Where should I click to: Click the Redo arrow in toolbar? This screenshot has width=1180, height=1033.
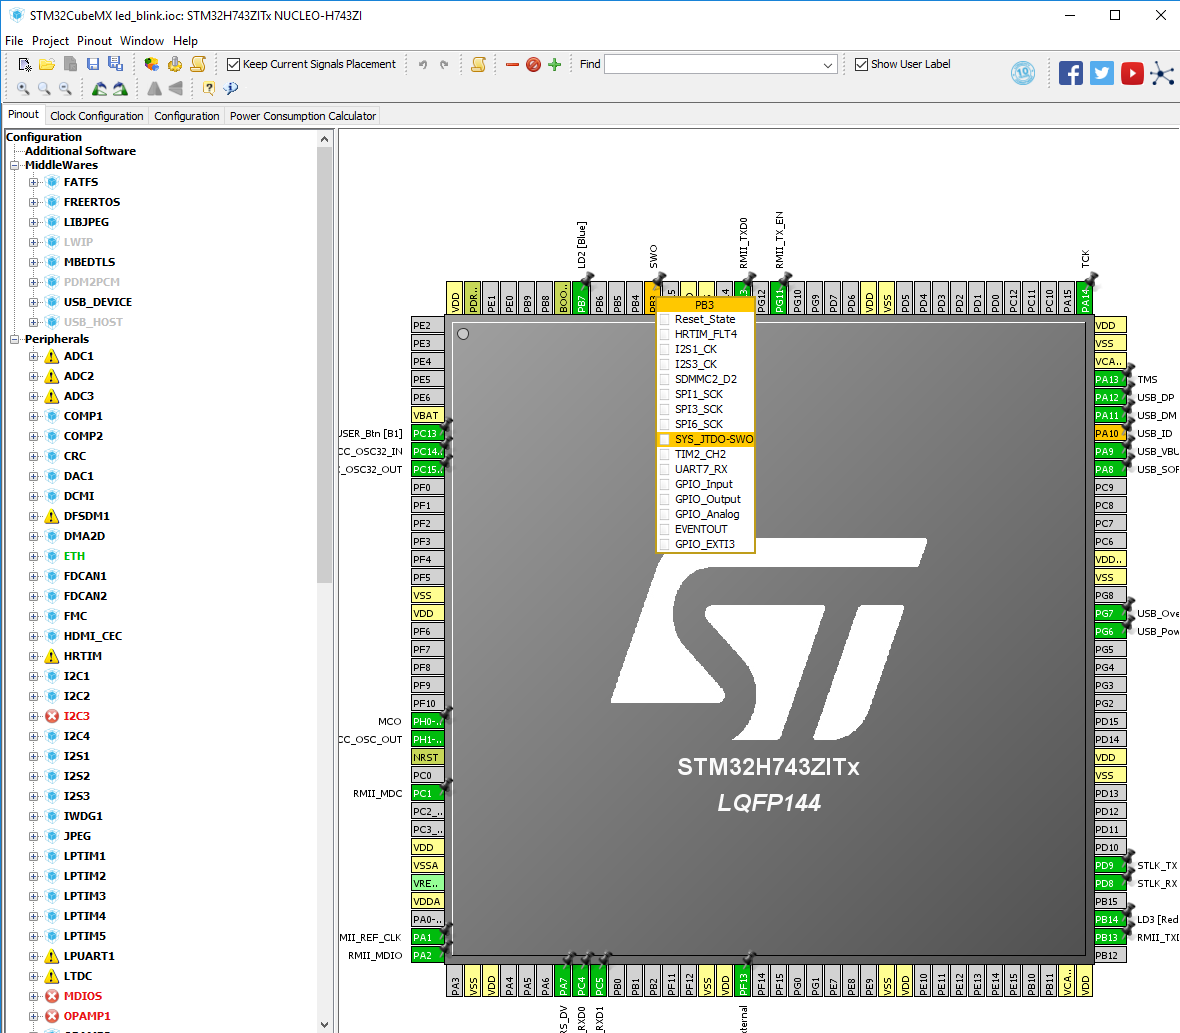tap(444, 65)
